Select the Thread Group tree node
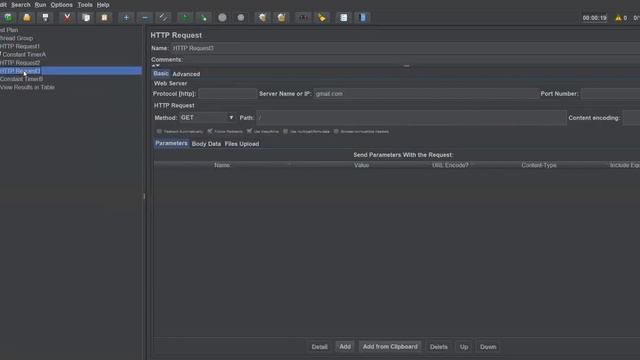The width and height of the screenshot is (640, 360). point(16,38)
